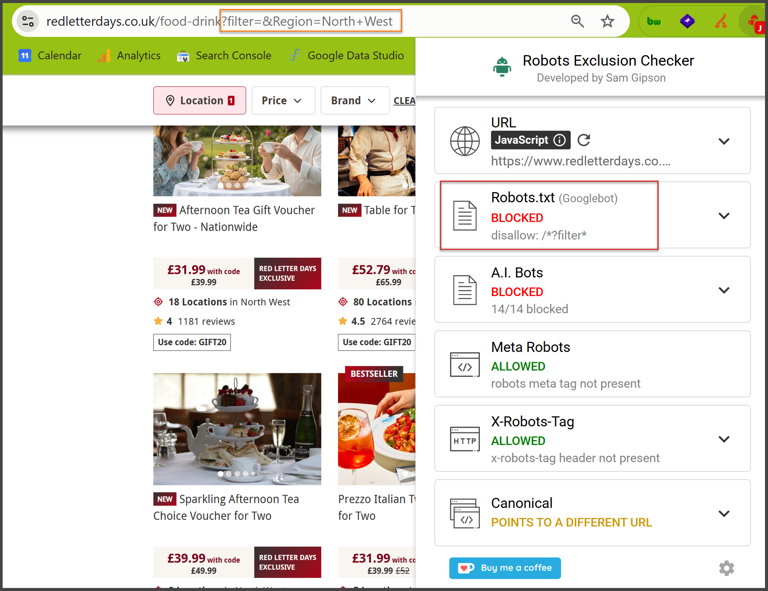The height and width of the screenshot is (591, 768).
Task: Click the A.I. Bots document icon
Action: click(x=465, y=290)
